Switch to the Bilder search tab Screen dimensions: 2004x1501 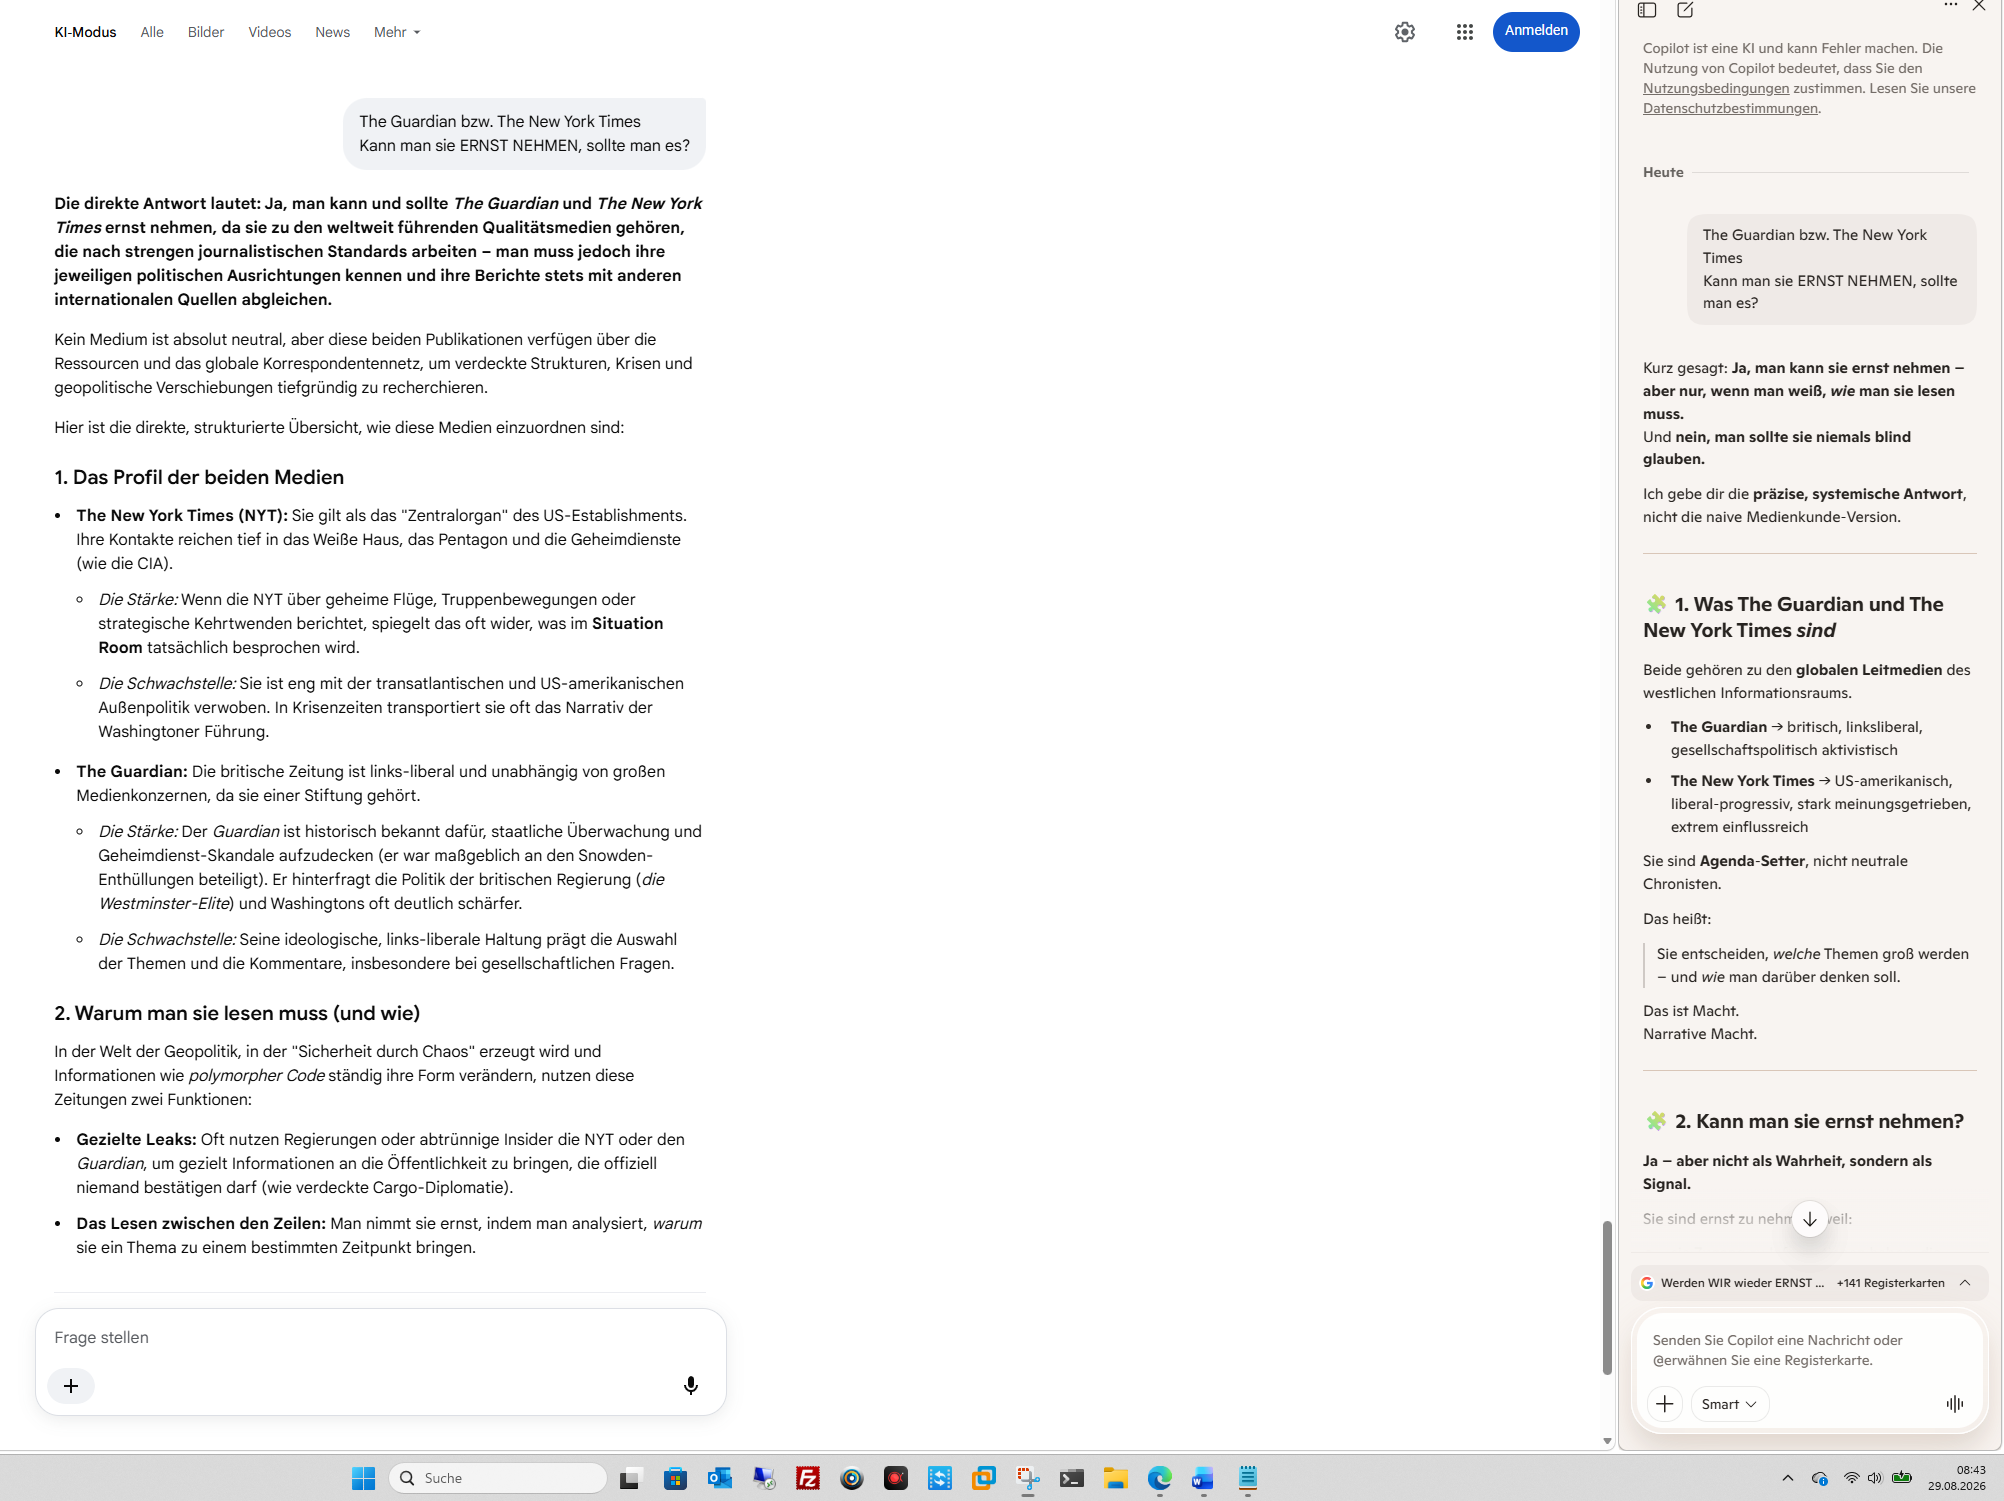(206, 32)
